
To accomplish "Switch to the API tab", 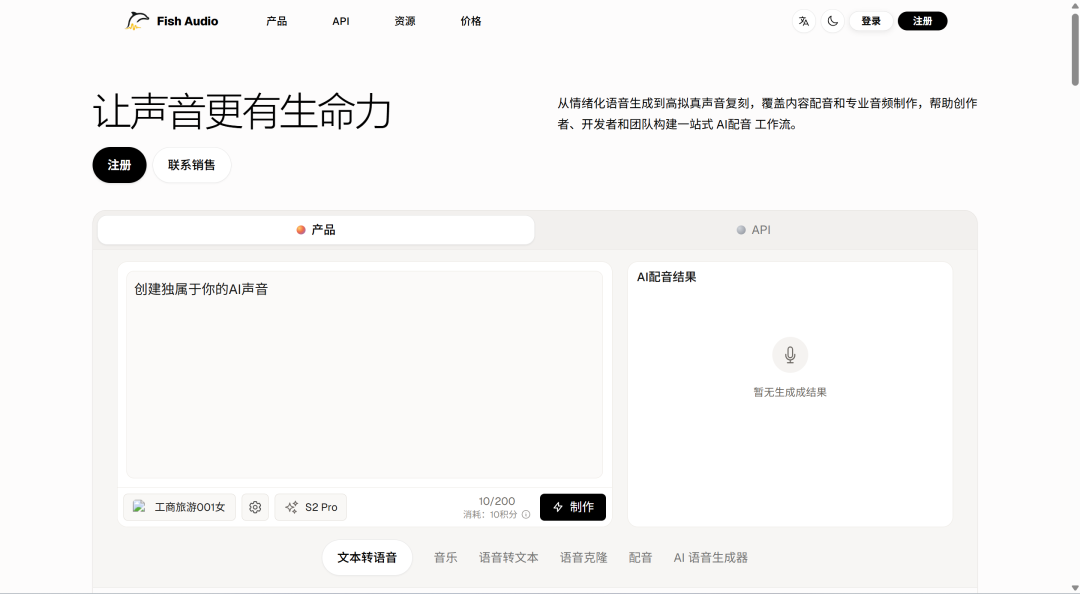I will [754, 230].
